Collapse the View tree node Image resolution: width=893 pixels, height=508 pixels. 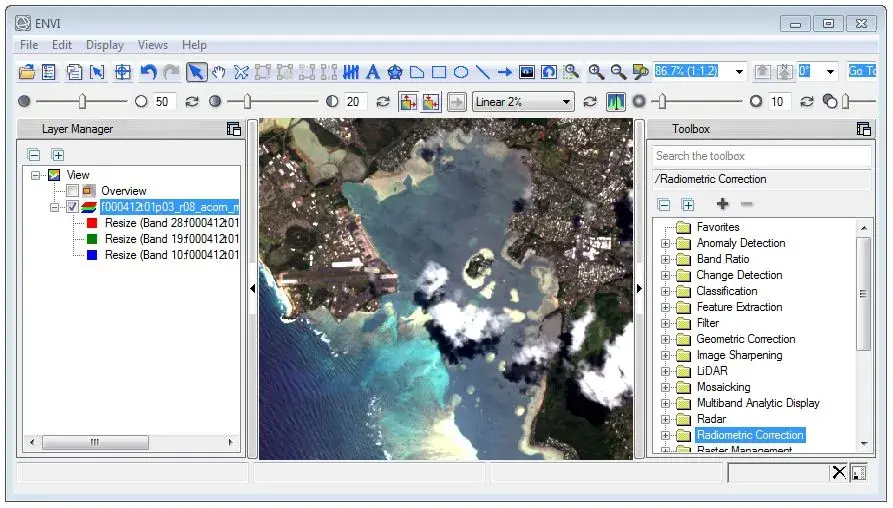(x=36, y=175)
